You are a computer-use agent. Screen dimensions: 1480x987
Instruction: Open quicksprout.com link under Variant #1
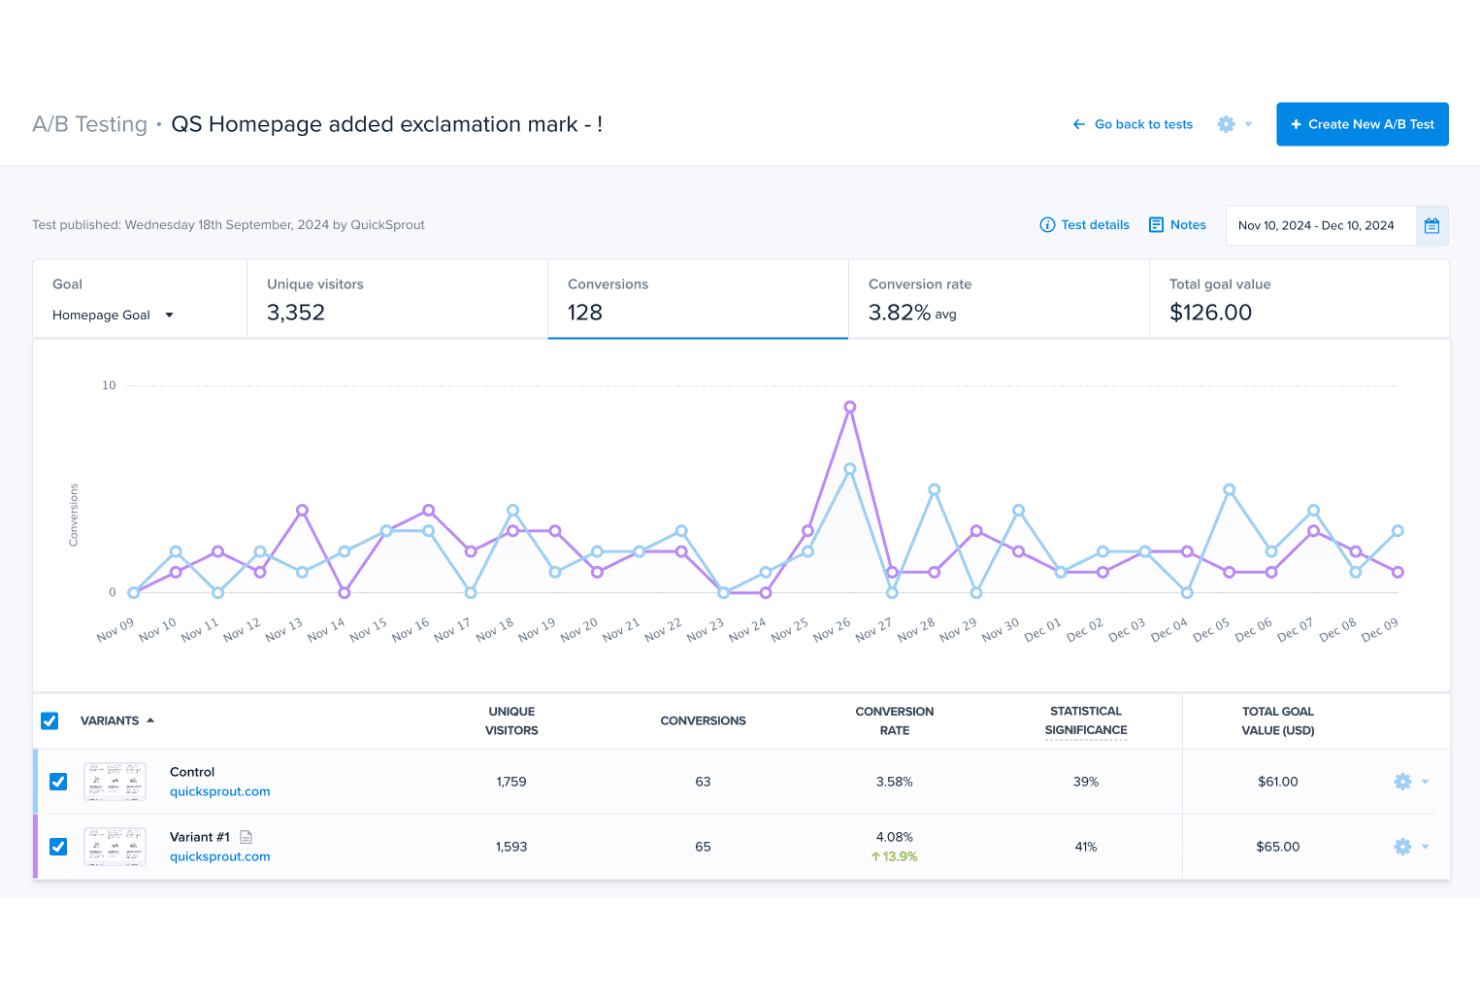(x=220, y=856)
